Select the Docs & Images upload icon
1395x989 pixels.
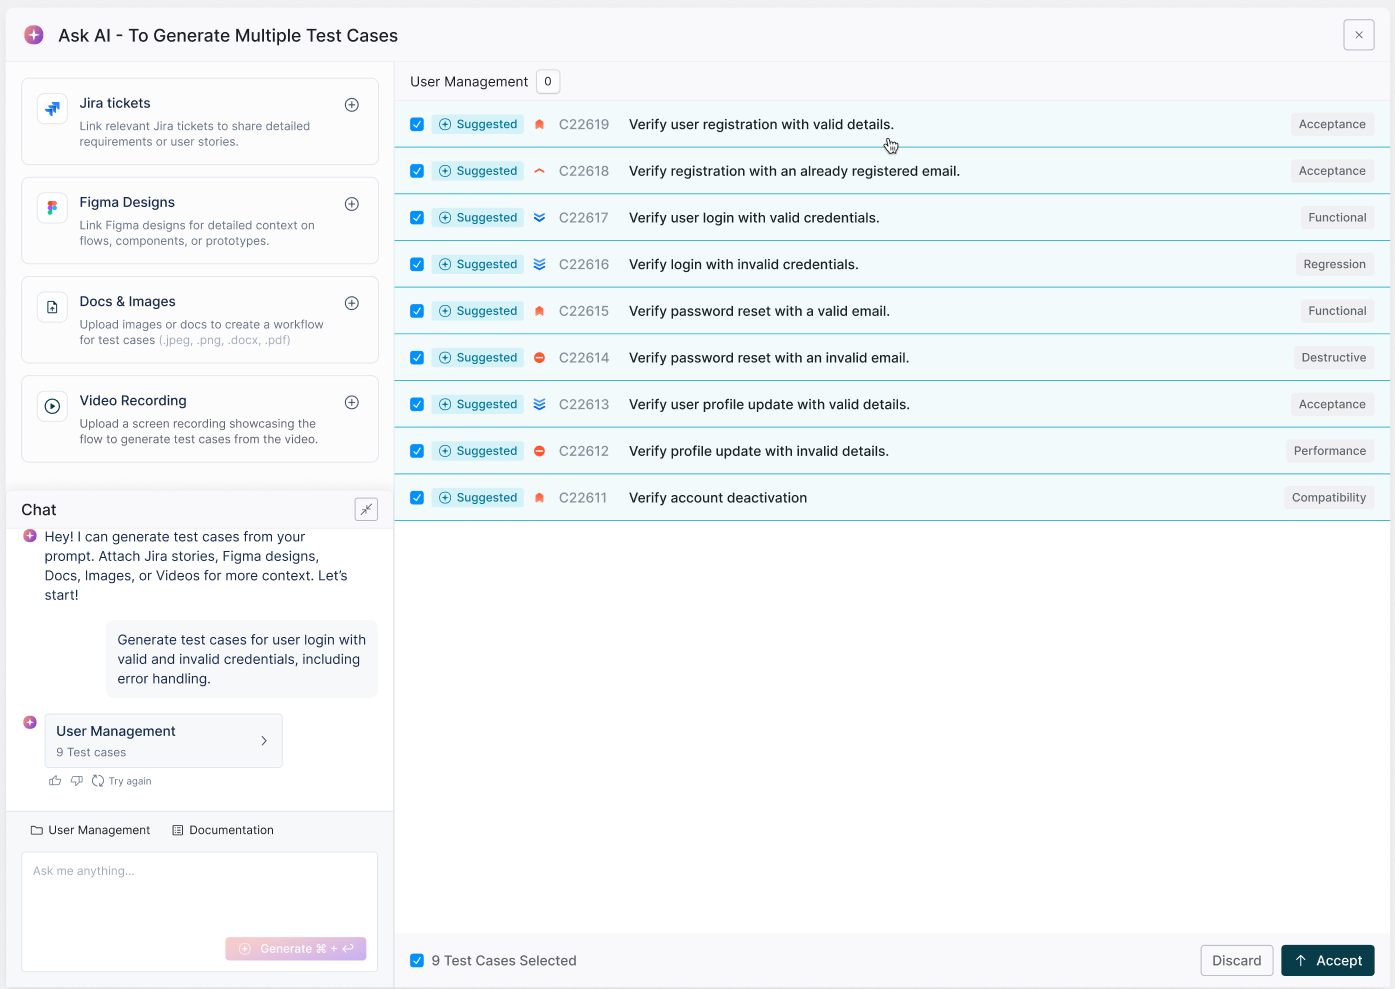pyautogui.click(x=351, y=302)
